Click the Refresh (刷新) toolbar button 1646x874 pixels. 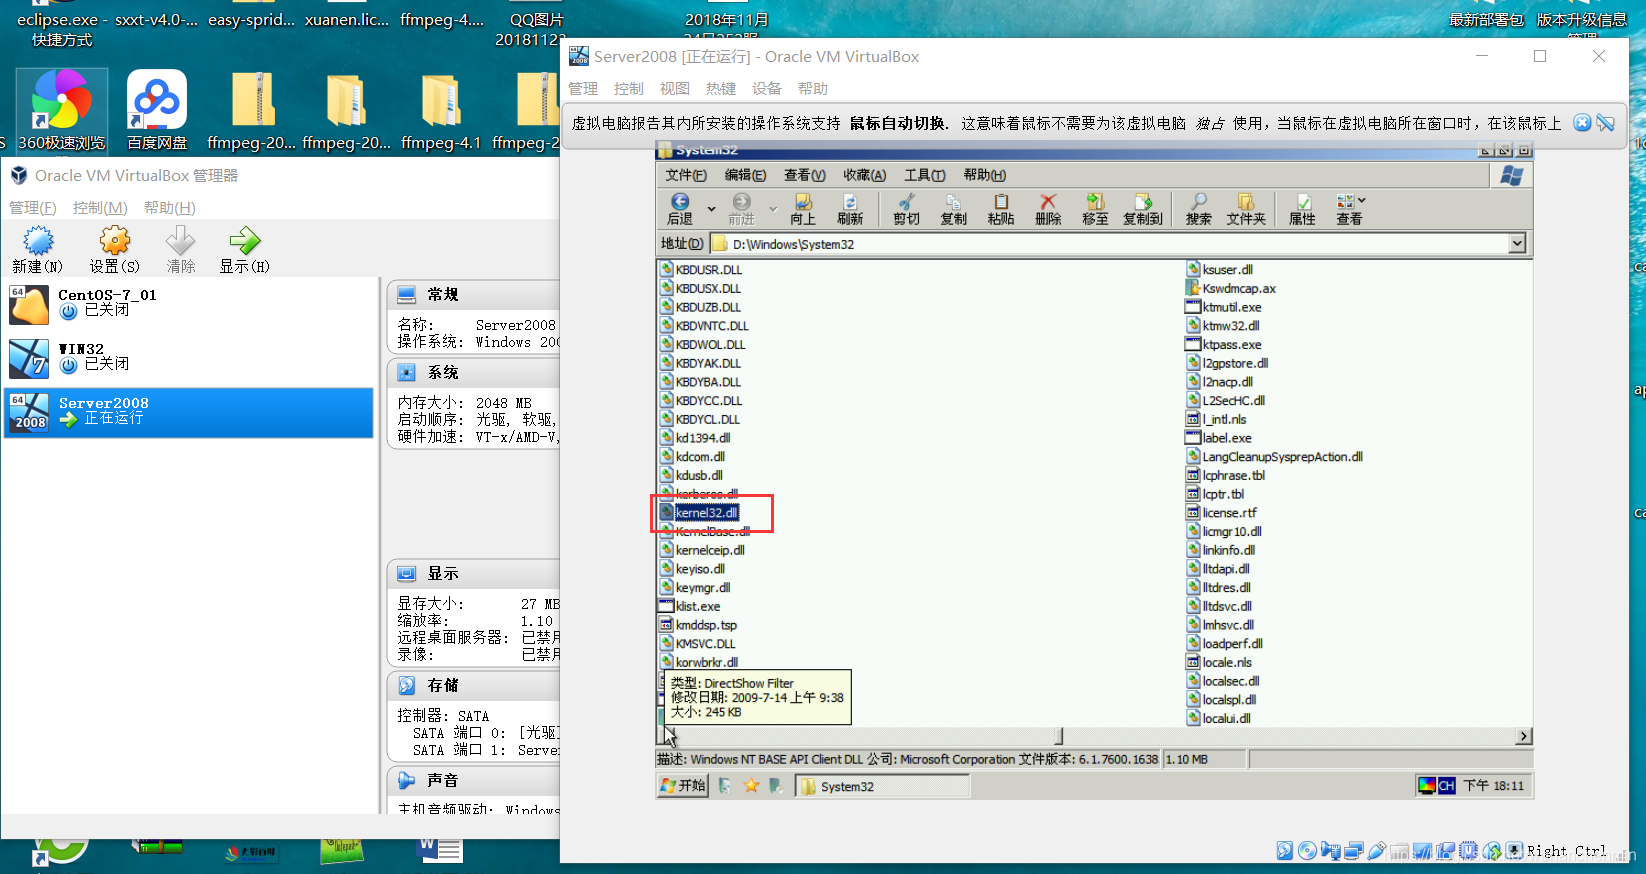click(x=850, y=209)
